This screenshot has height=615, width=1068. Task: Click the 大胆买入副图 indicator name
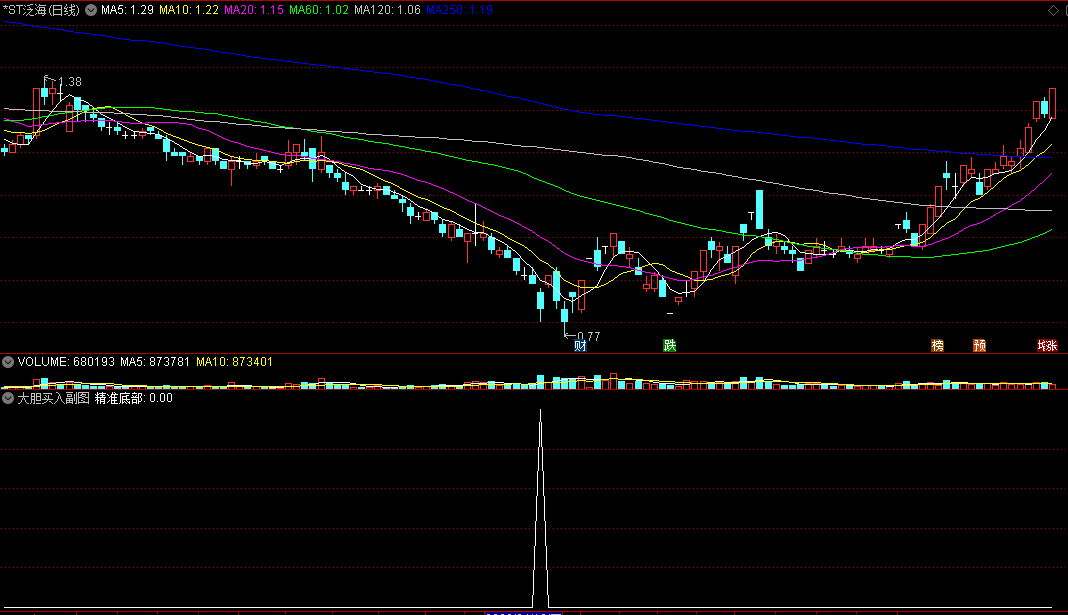[53, 398]
